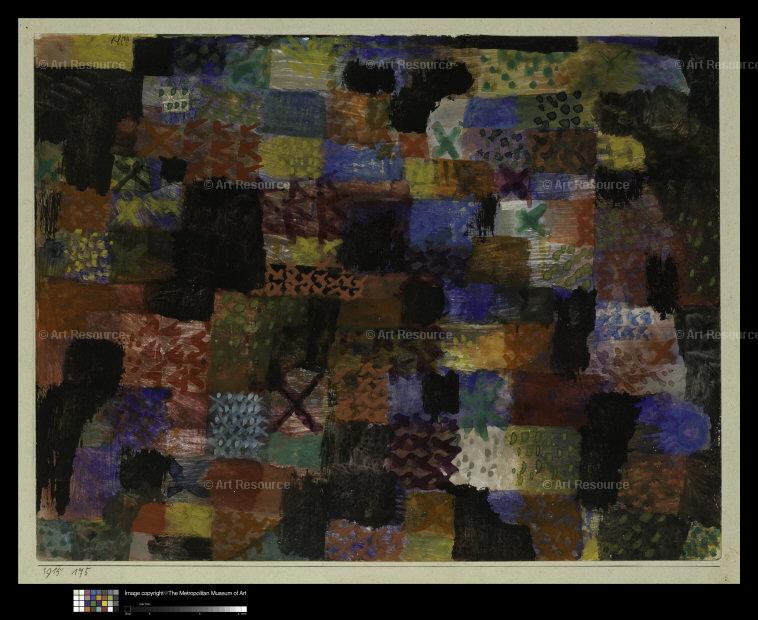The width and height of the screenshot is (758, 620).
Task: Click the color calibration chart below painting
Action: (96, 601)
